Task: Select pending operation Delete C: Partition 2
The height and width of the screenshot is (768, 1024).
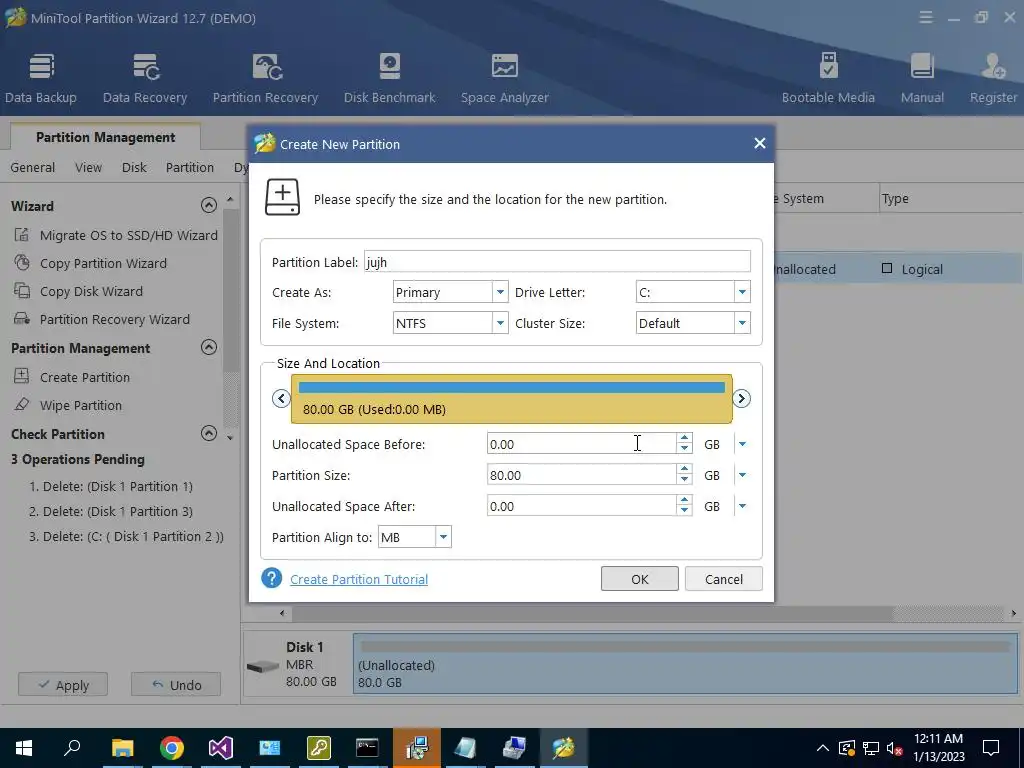Action: pyautogui.click(x=126, y=536)
